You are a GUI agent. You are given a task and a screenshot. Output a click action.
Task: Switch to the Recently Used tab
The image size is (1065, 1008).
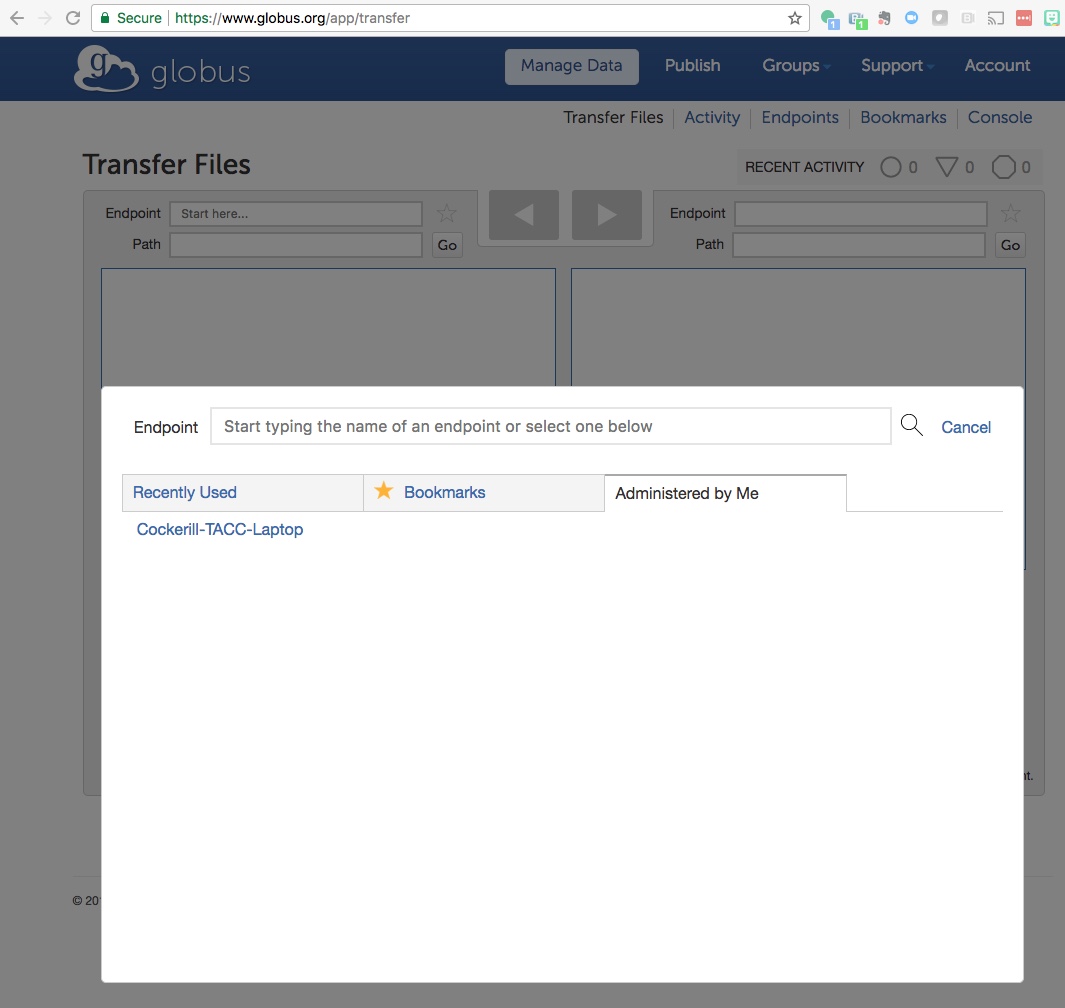point(242,492)
